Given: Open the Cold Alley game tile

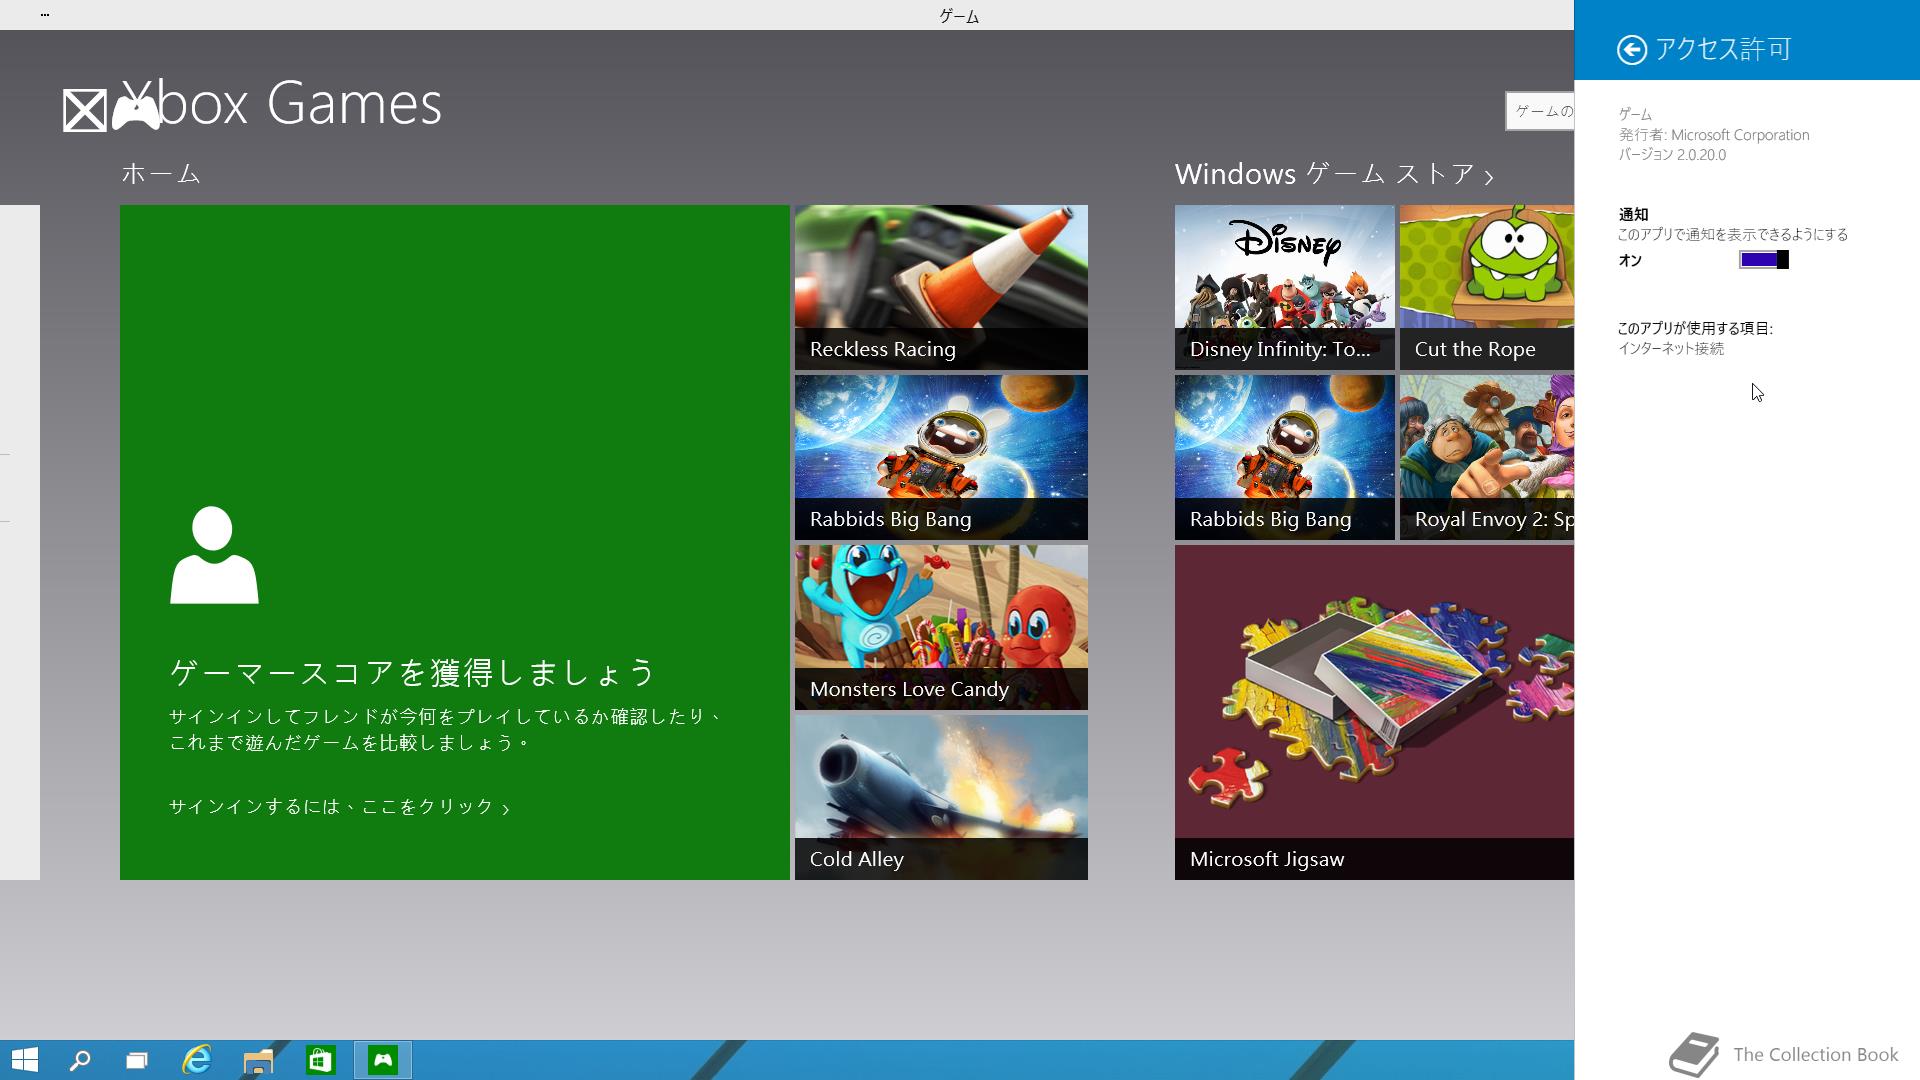Looking at the screenshot, I should 941,798.
